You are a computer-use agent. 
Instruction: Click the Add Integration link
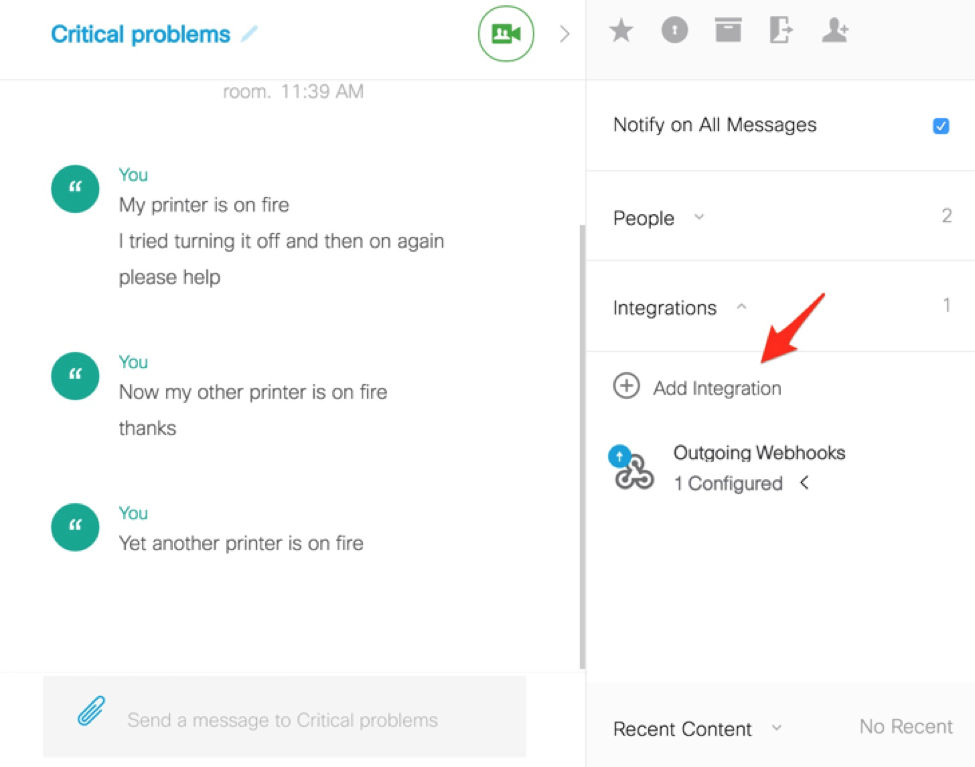tap(717, 388)
